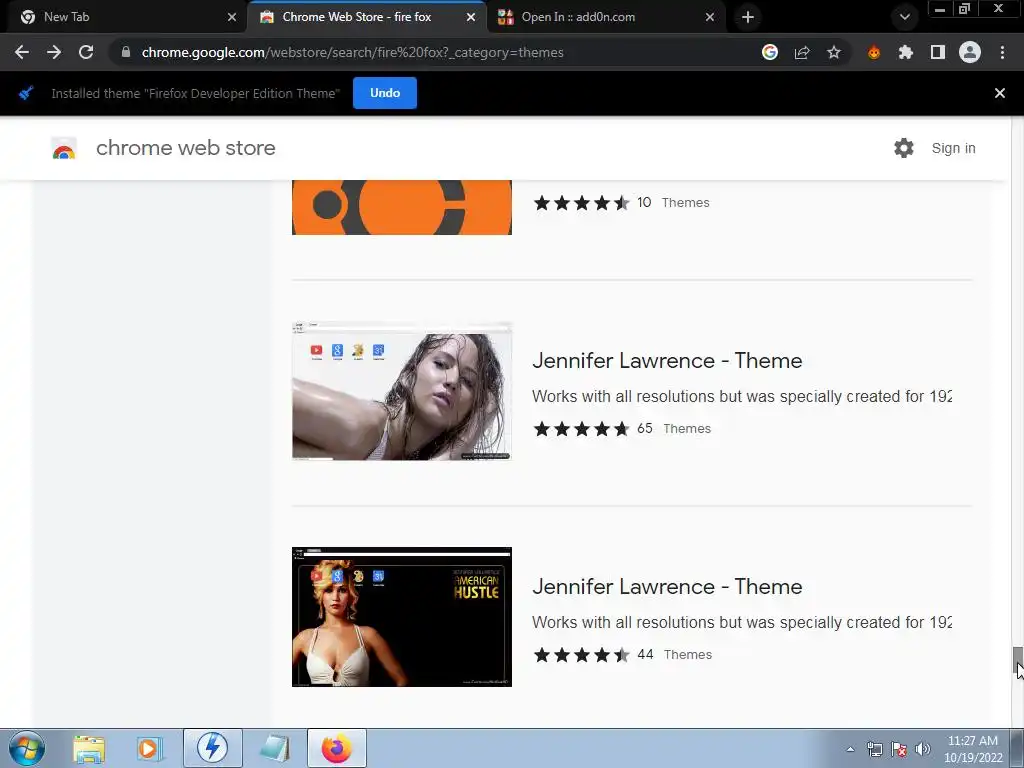
Task: Undo the Firefox Developer Edition Theme install
Action: point(385,93)
